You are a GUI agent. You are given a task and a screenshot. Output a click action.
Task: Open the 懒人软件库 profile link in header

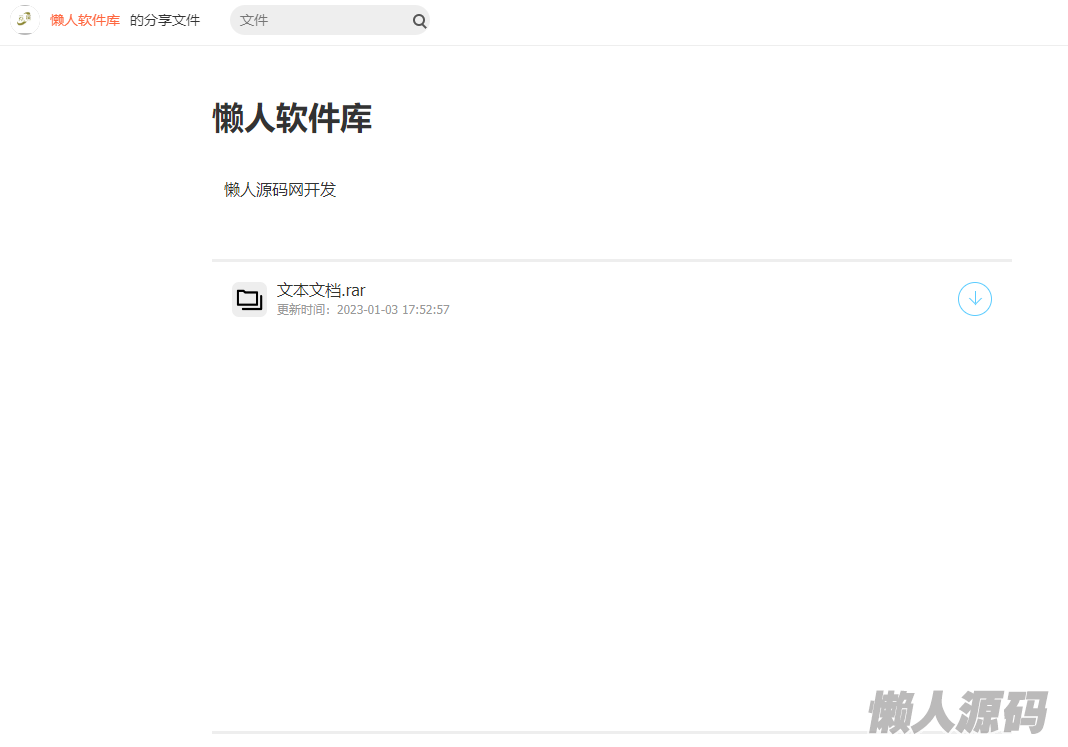(x=85, y=20)
